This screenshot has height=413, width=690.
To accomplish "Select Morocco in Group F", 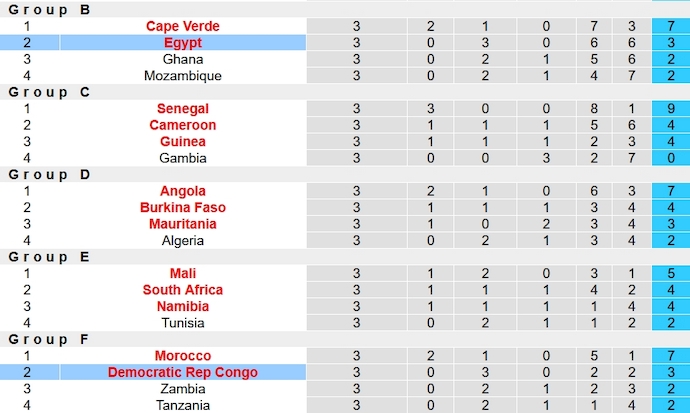I will pyautogui.click(x=182, y=356).
